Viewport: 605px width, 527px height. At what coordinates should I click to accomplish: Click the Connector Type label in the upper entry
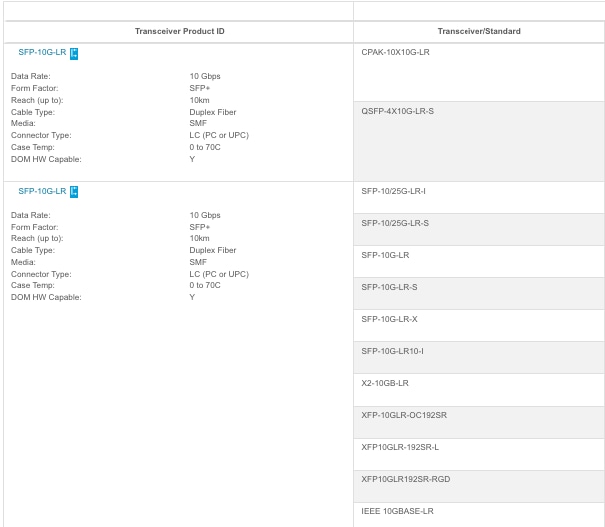(41, 135)
